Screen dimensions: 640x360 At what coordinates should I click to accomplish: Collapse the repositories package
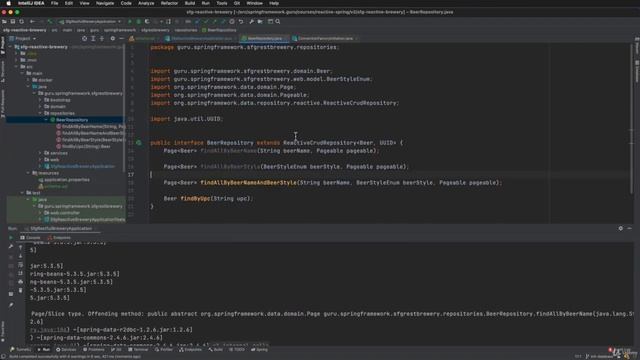click(40, 113)
